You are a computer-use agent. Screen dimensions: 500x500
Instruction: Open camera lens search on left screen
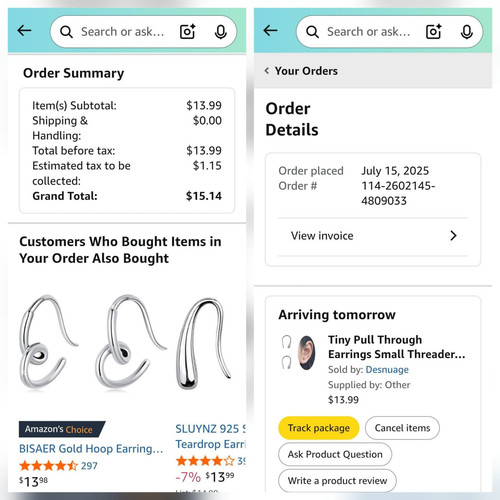[x=188, y=32]
